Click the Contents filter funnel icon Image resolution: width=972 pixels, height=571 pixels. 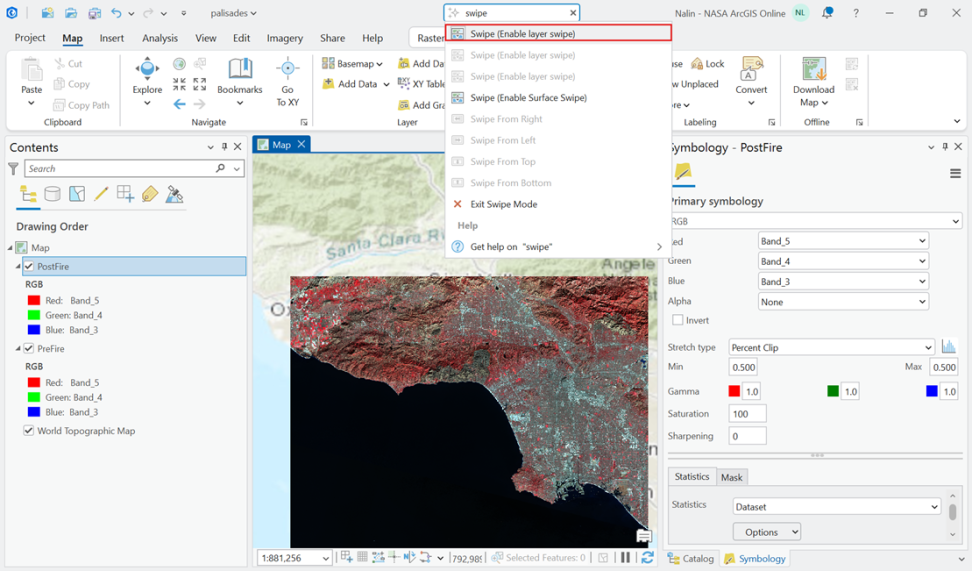13,168
